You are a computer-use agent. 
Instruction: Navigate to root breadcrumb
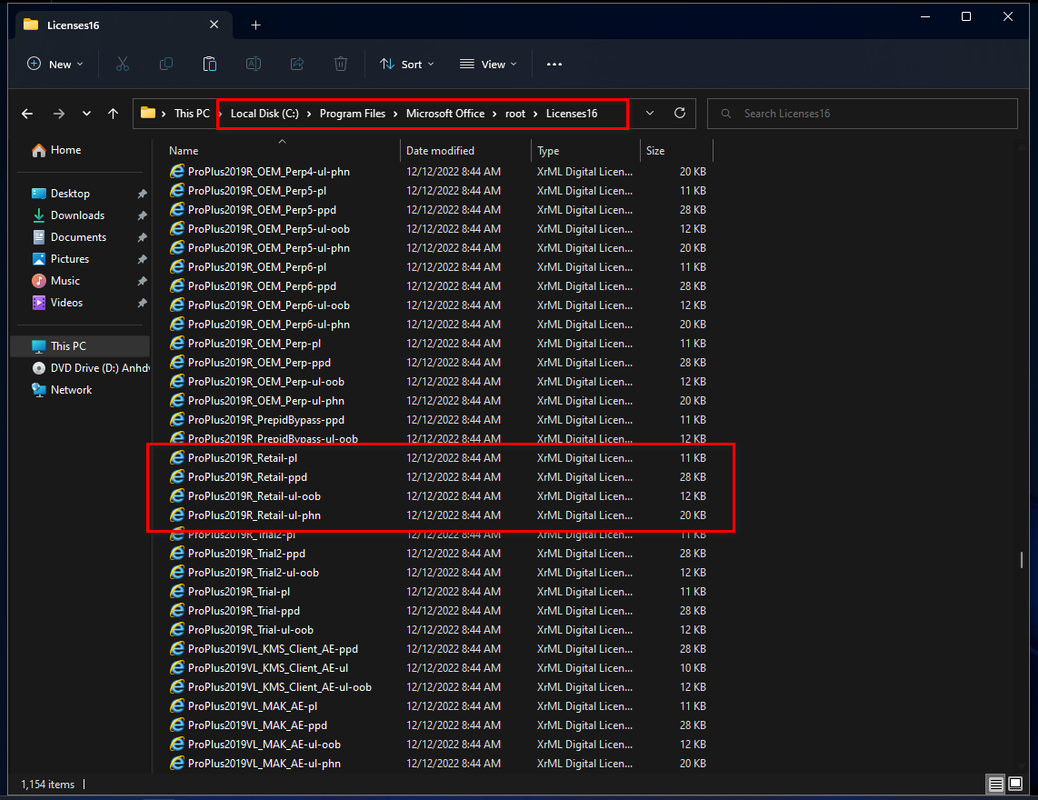click(515, 113)
